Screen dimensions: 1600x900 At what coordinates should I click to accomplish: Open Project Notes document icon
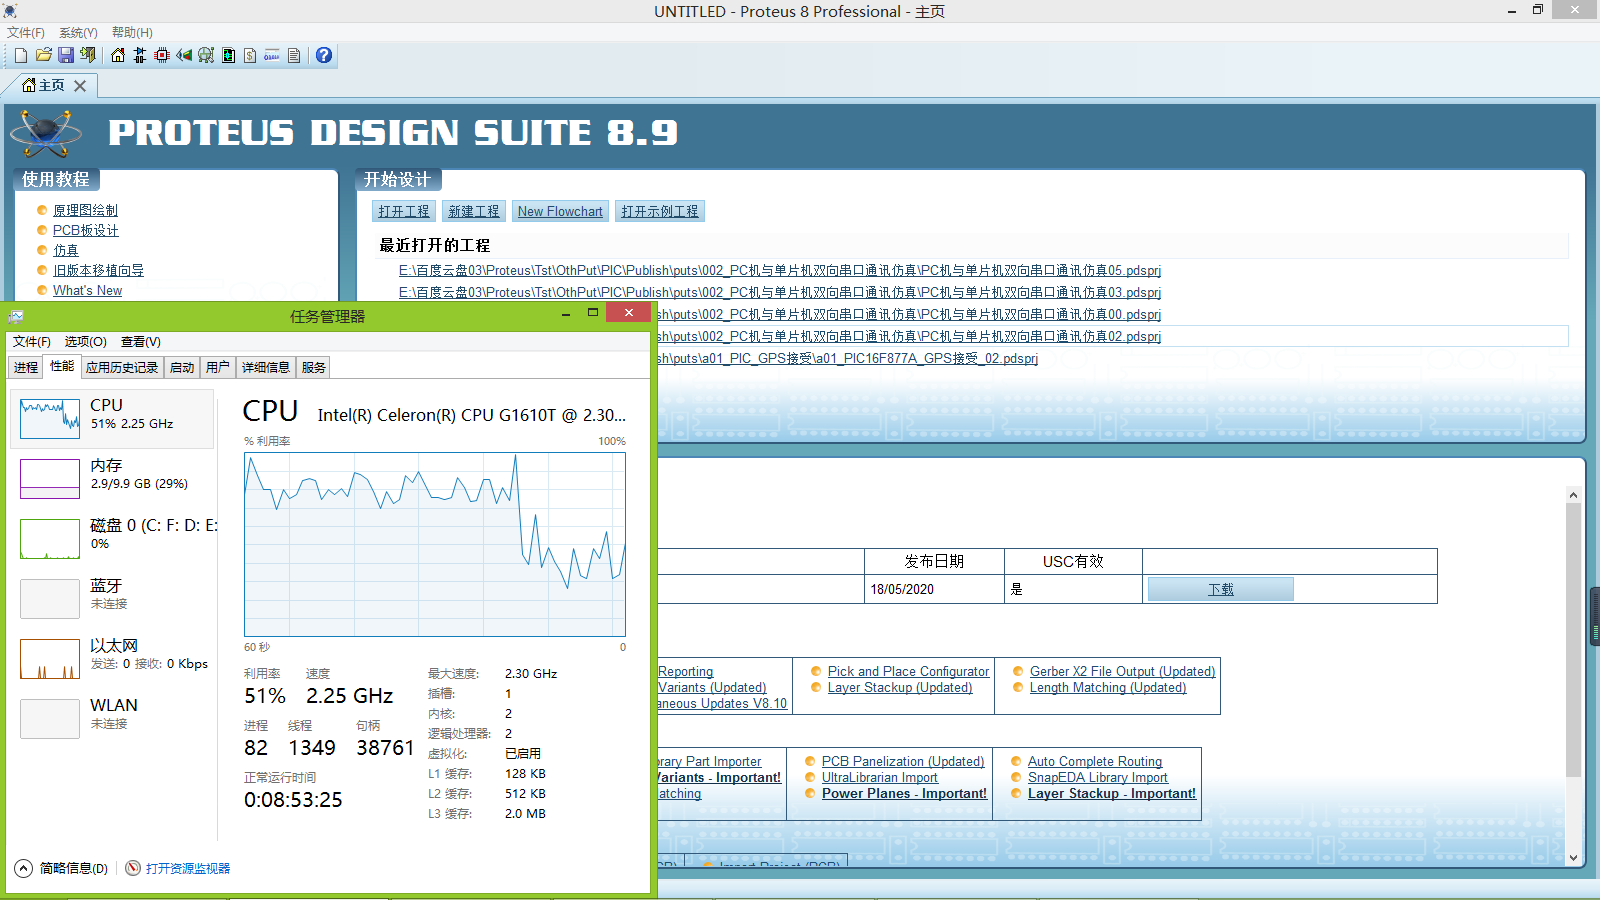[294, 55]
